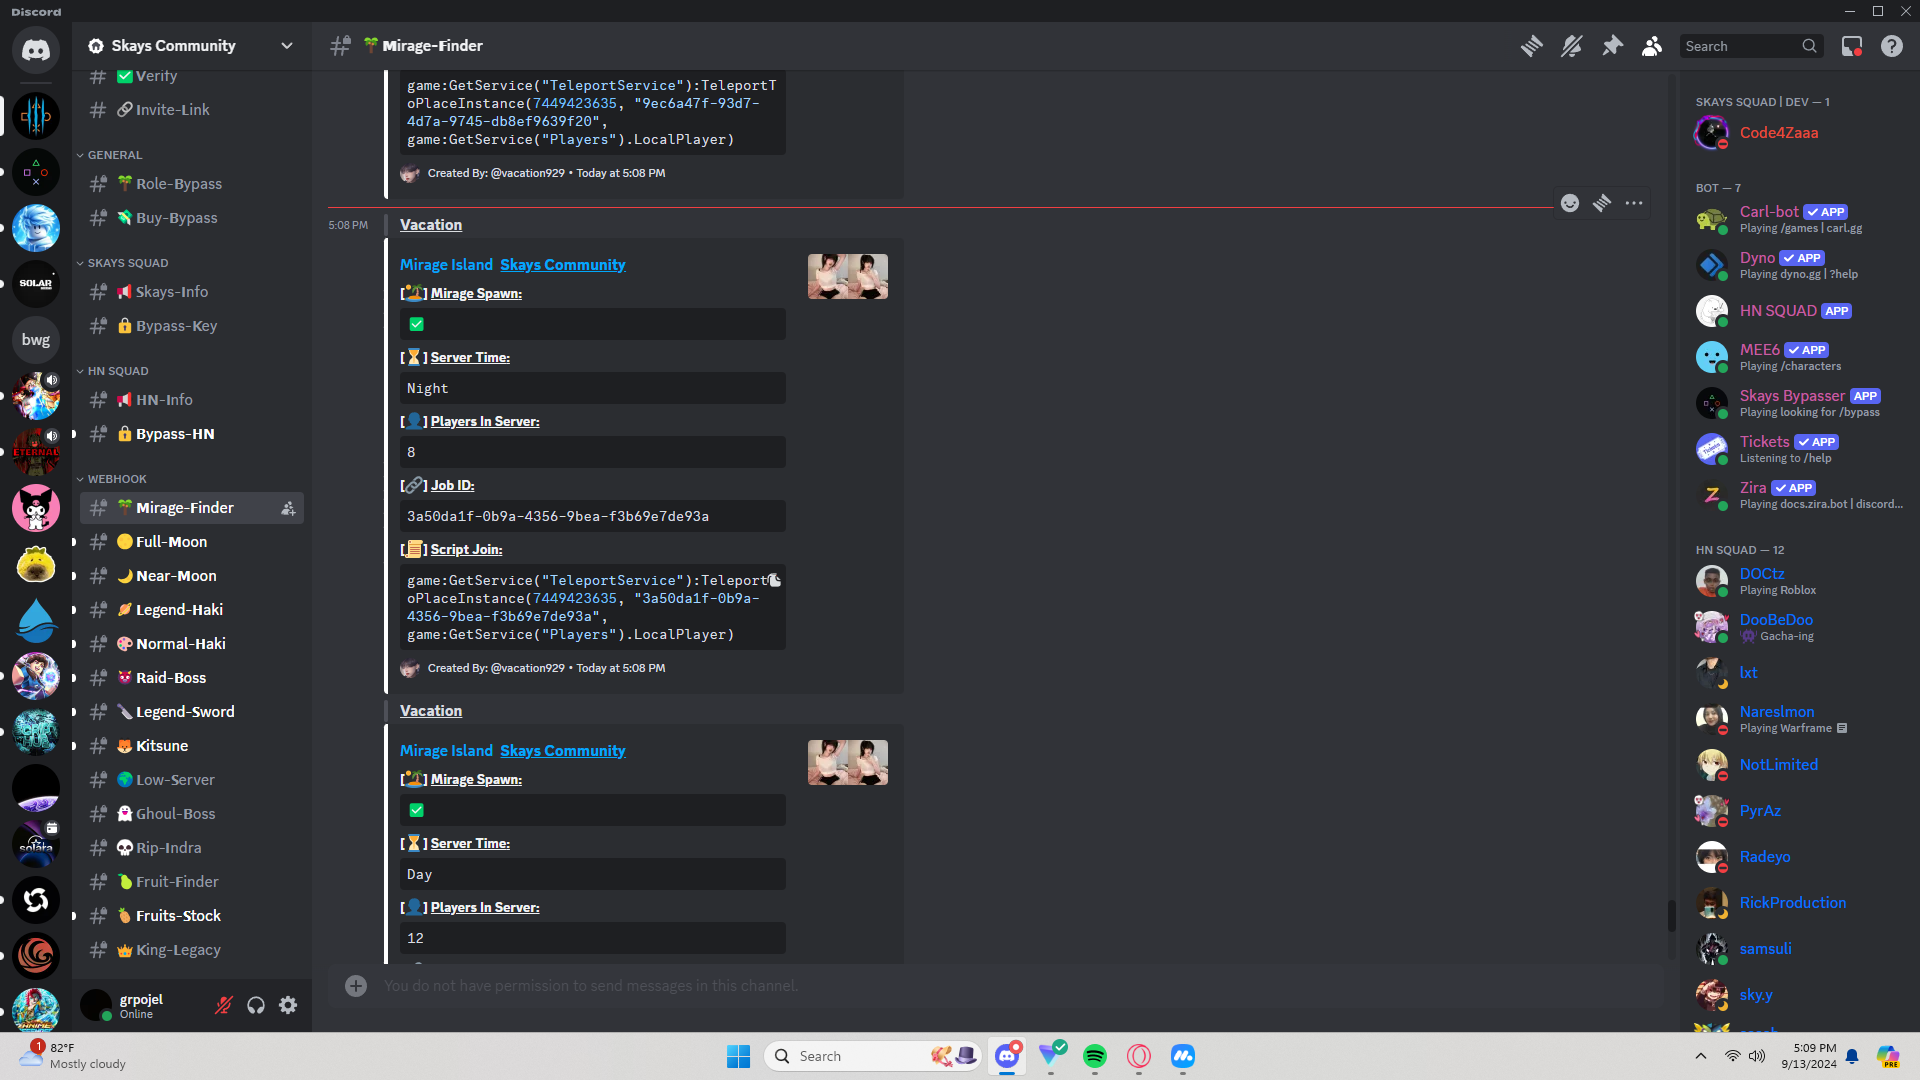This screenshot has height=1080, width=1920.
Task: Open the Full-Moon channel
Action: point(192,542)
